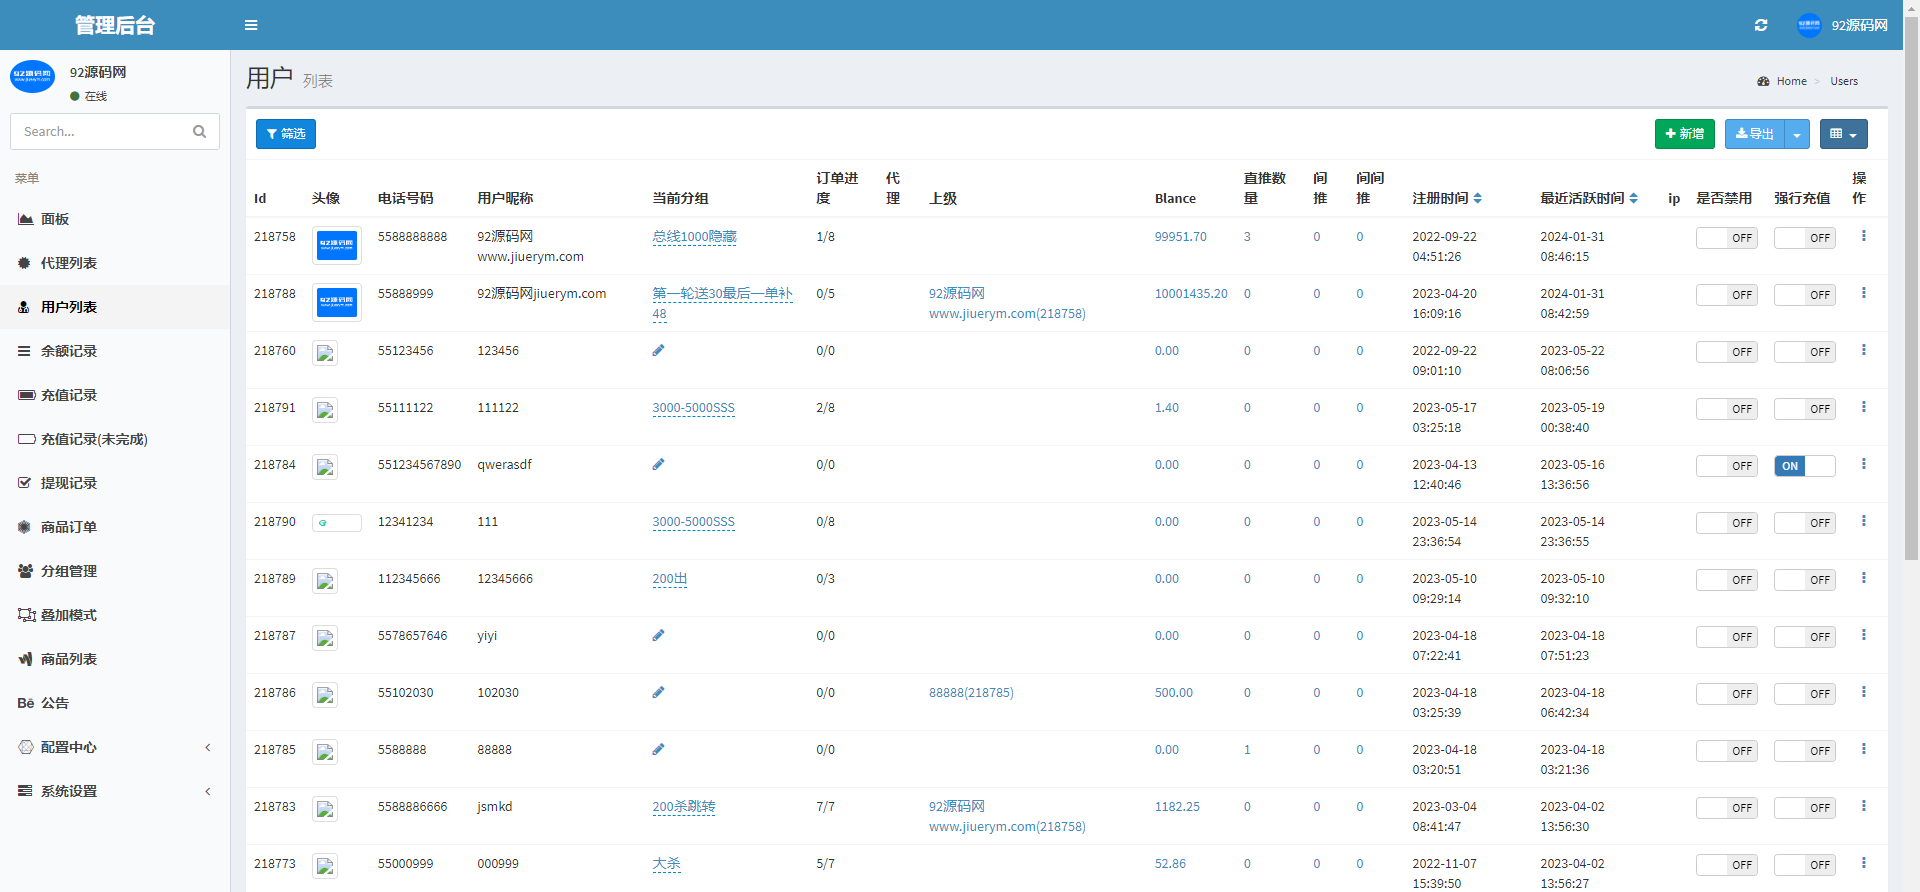The width and height of the screenshot is (1920, 892).
Task: Open actions menu dots for user 218784
Action: tap(1863, 464)
